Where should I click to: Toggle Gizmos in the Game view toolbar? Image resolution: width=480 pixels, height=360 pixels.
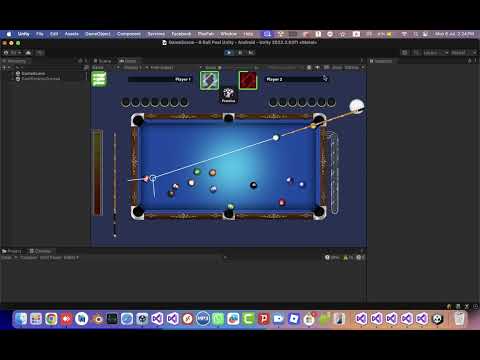pos(351,68)
